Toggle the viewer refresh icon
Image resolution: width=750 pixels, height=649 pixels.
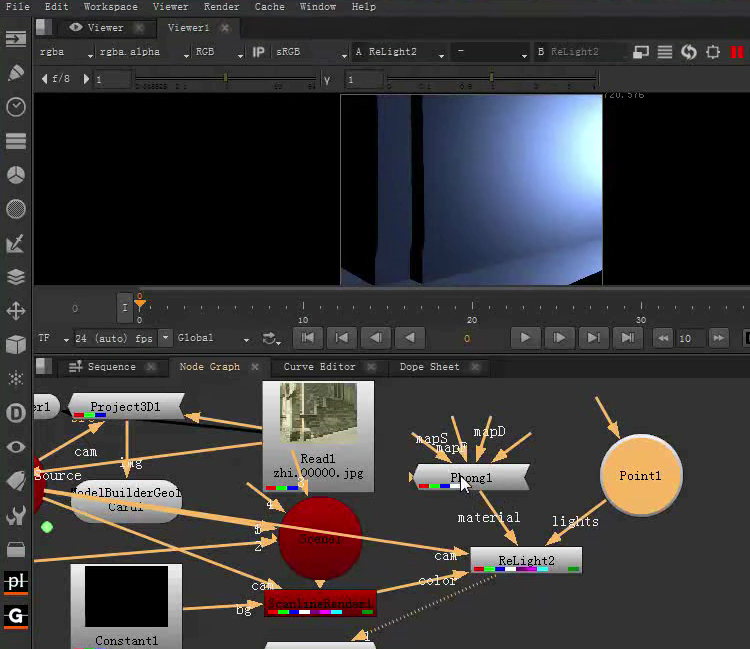click(688, 52)
